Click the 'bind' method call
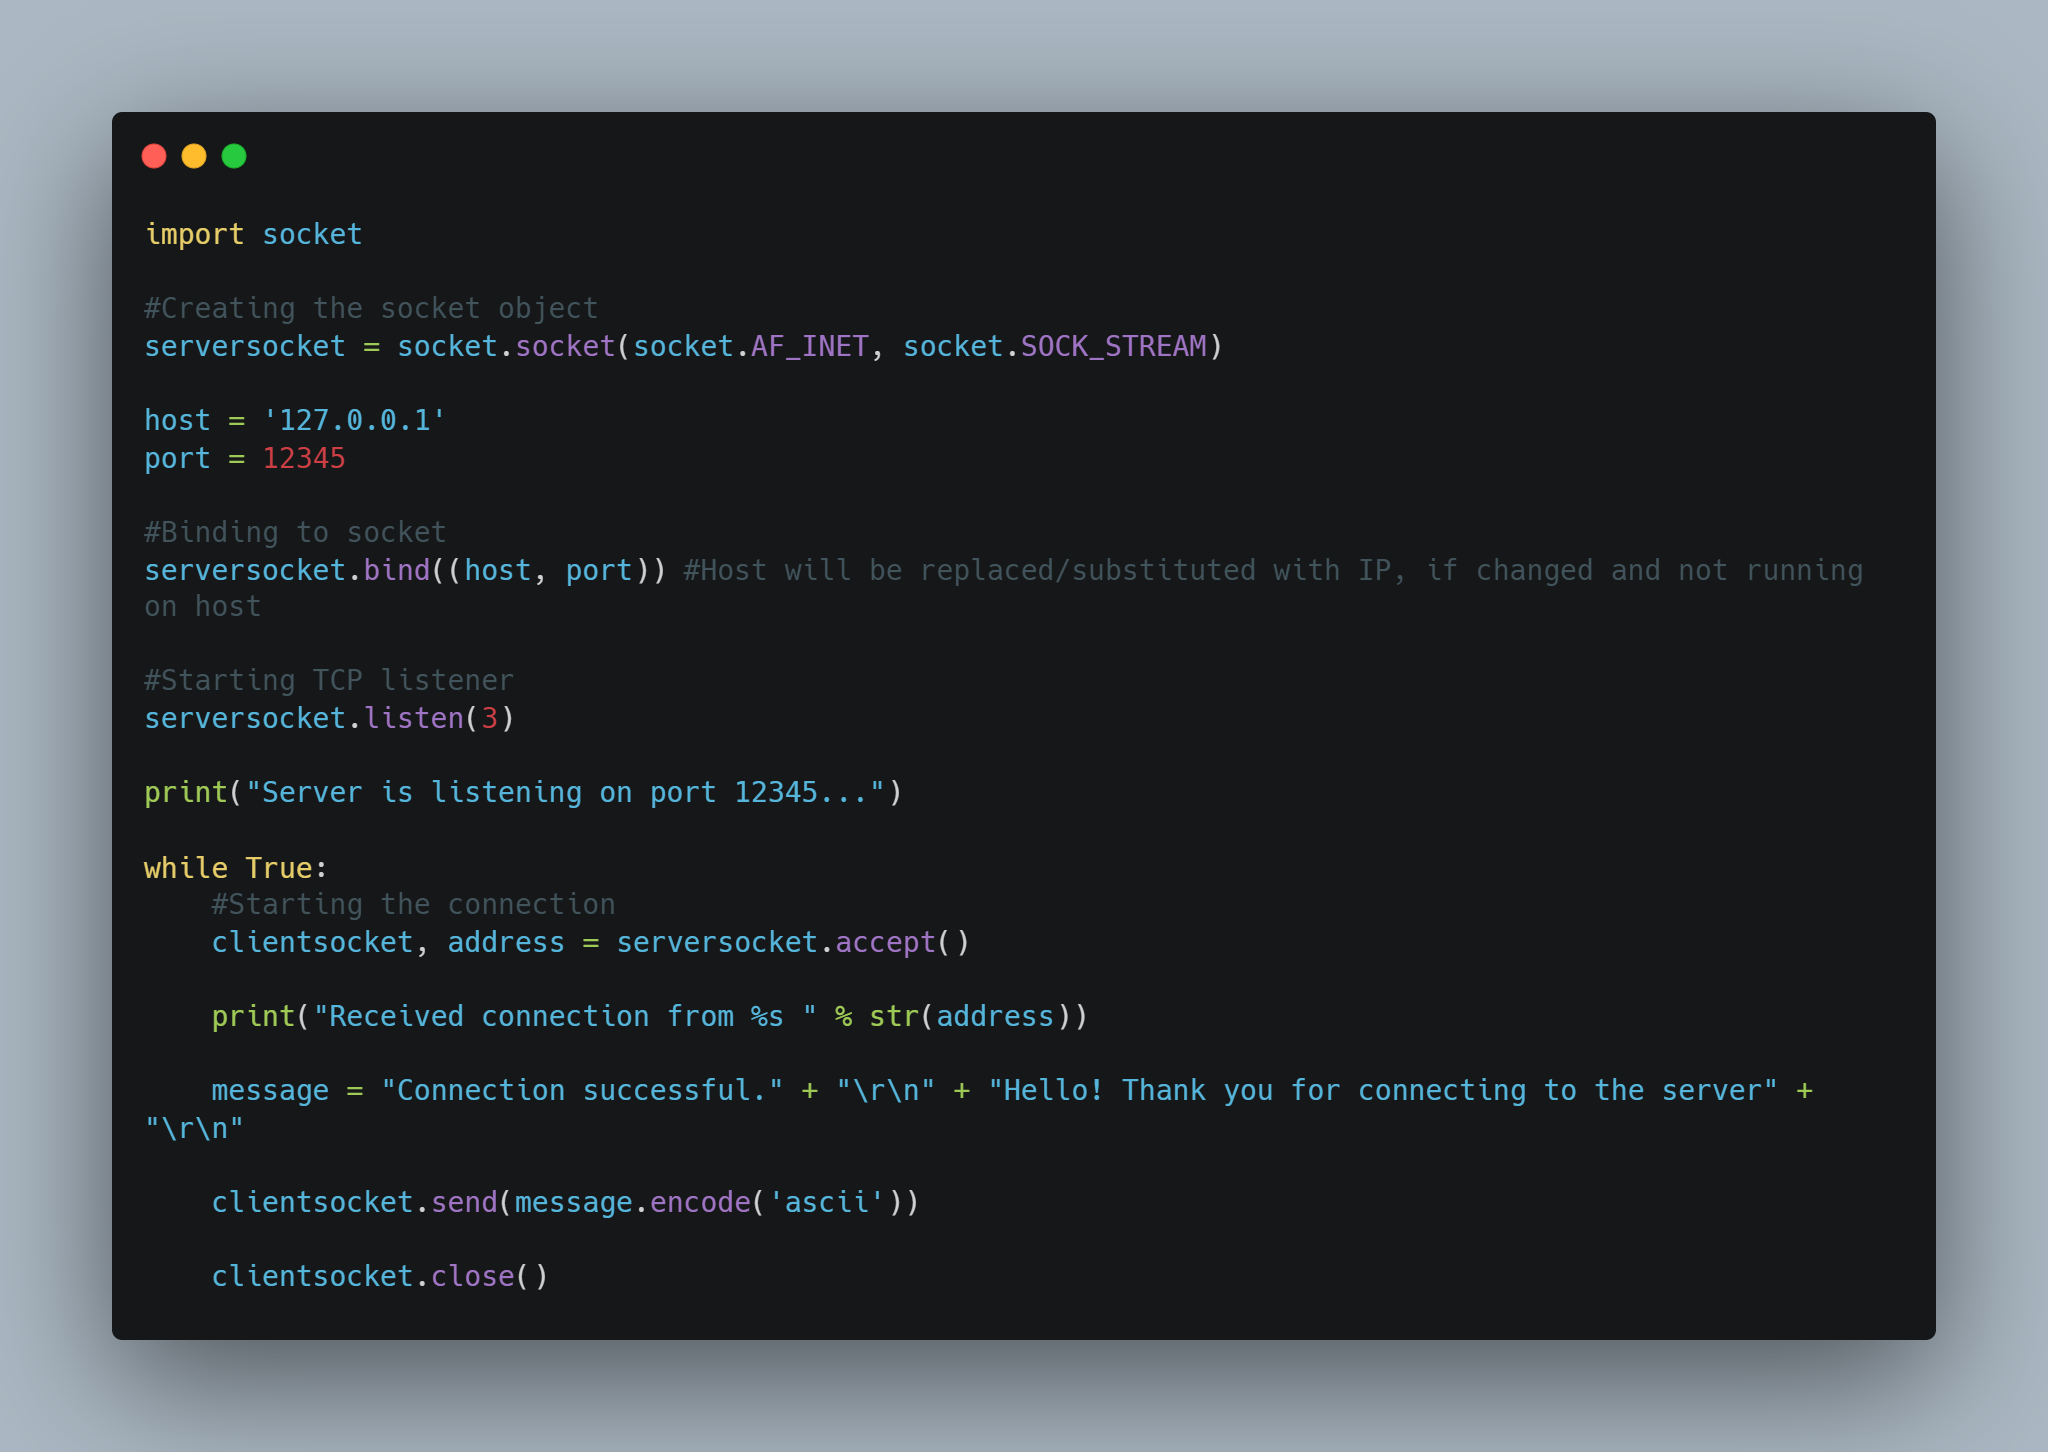Image resolution: width=2048 pixels, height=1452 pixels. (x=396, y=570)
